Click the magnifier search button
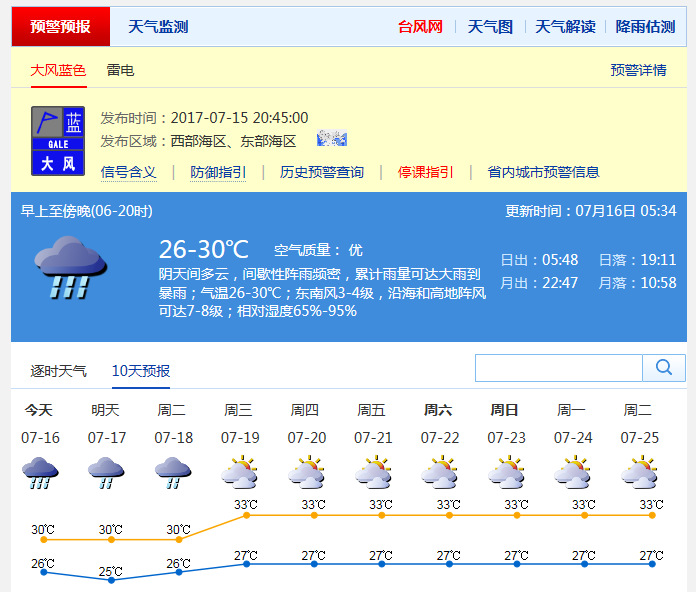The width and height of the screenshot is (696, 592). 663,368
